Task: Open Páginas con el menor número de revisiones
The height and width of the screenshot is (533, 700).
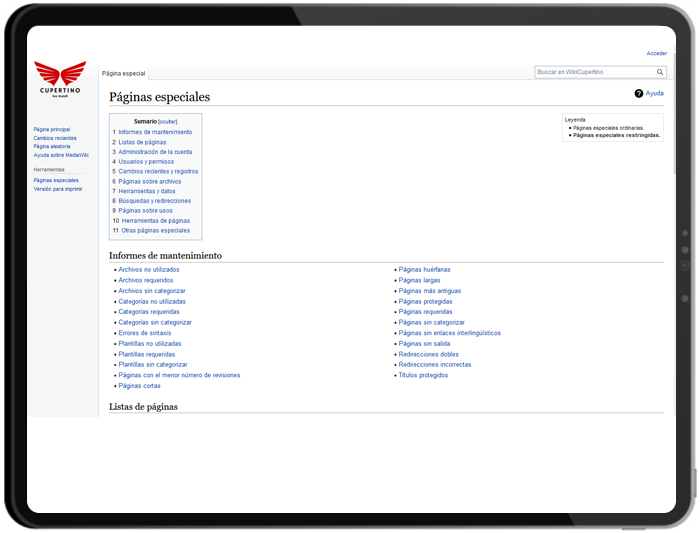Action: [x=179, y=375]
